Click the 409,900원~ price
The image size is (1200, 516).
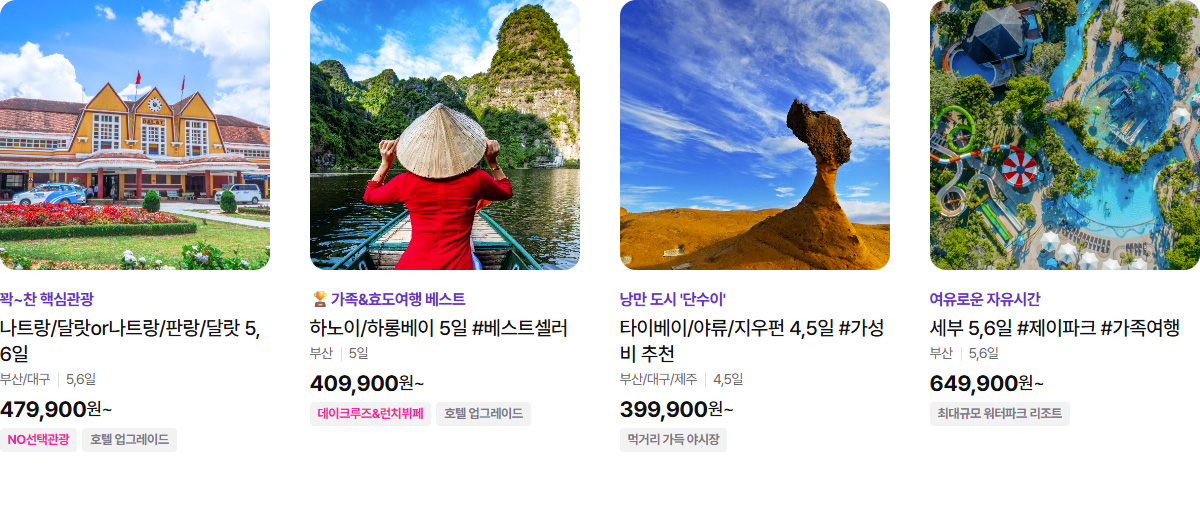coord(367,383)
